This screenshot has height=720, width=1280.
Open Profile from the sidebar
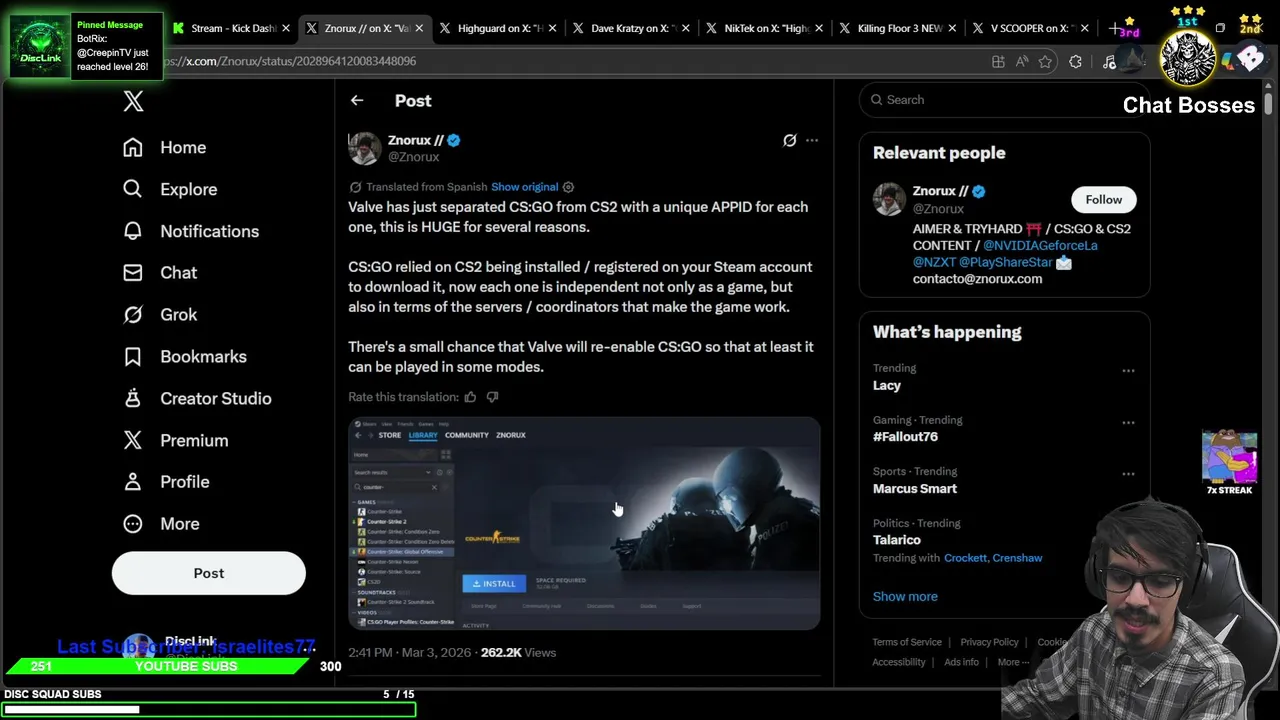click(165, 482)
